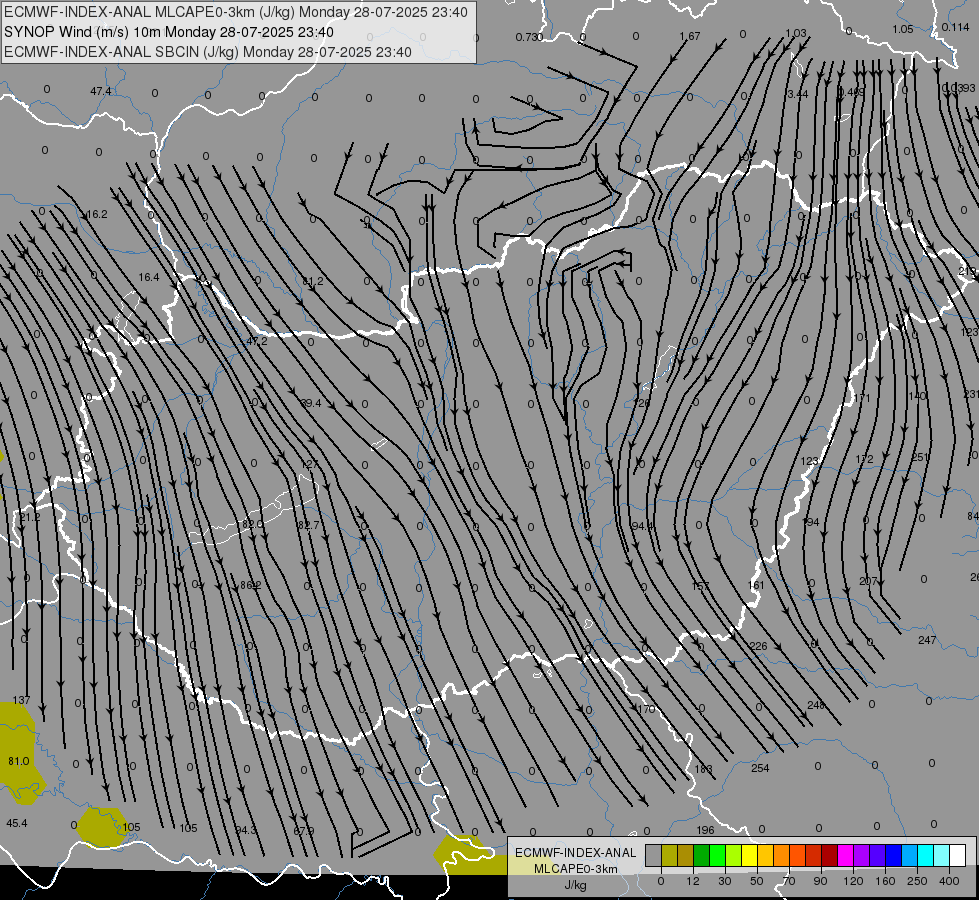
Task: Click the map value 16.4
Action: [149, 277]
